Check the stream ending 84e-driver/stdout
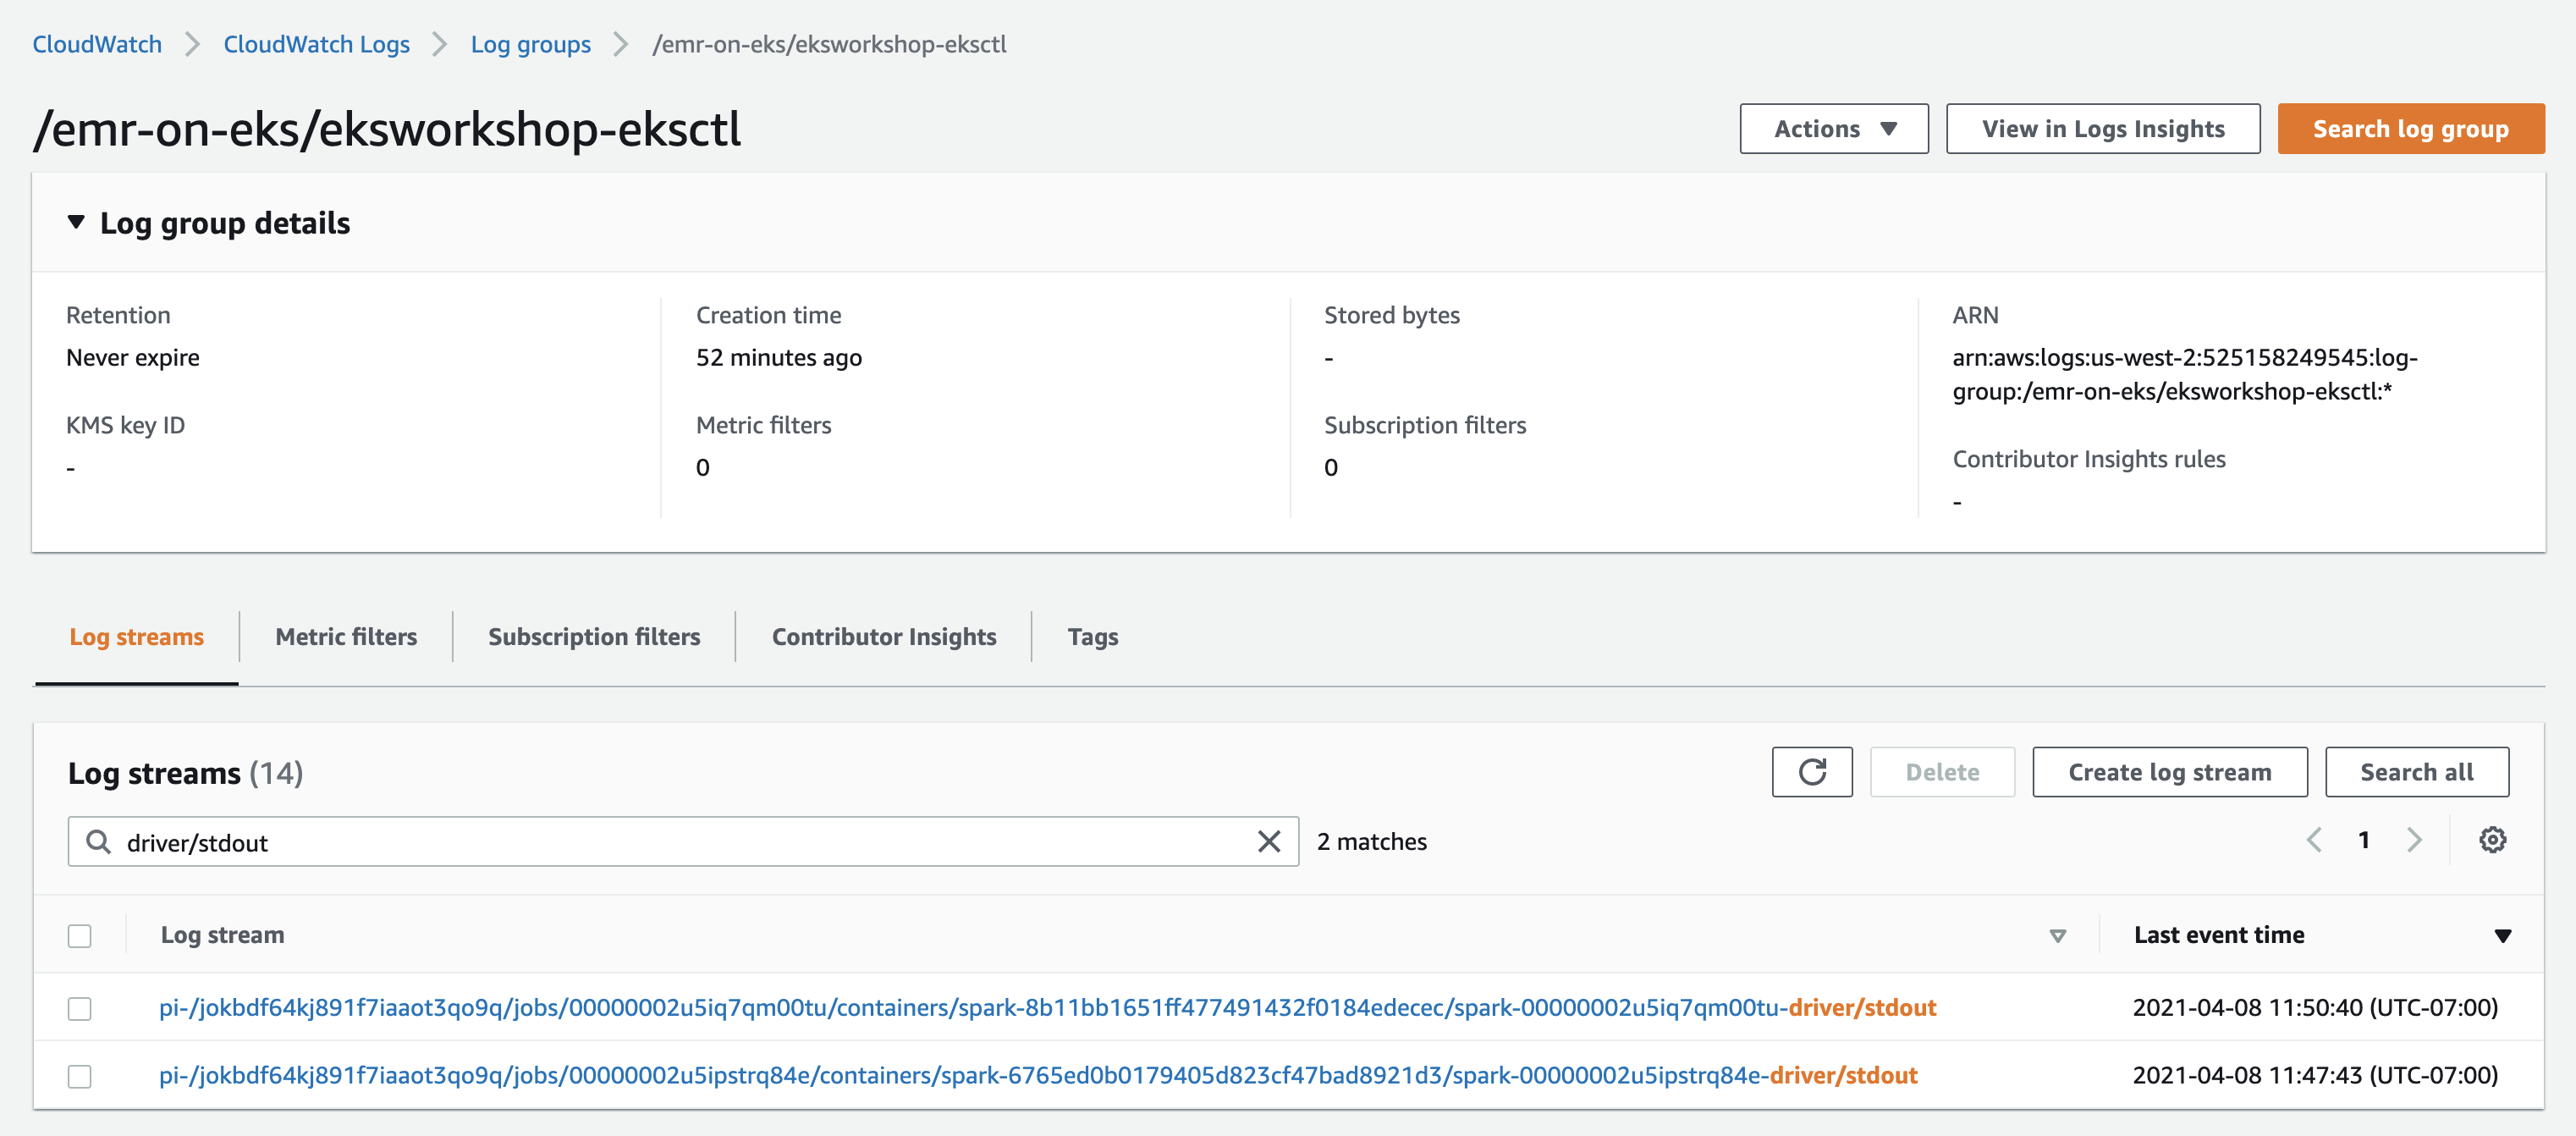The width and height of the screenshot is (2576, 1136). click(x=80, y=1076)
